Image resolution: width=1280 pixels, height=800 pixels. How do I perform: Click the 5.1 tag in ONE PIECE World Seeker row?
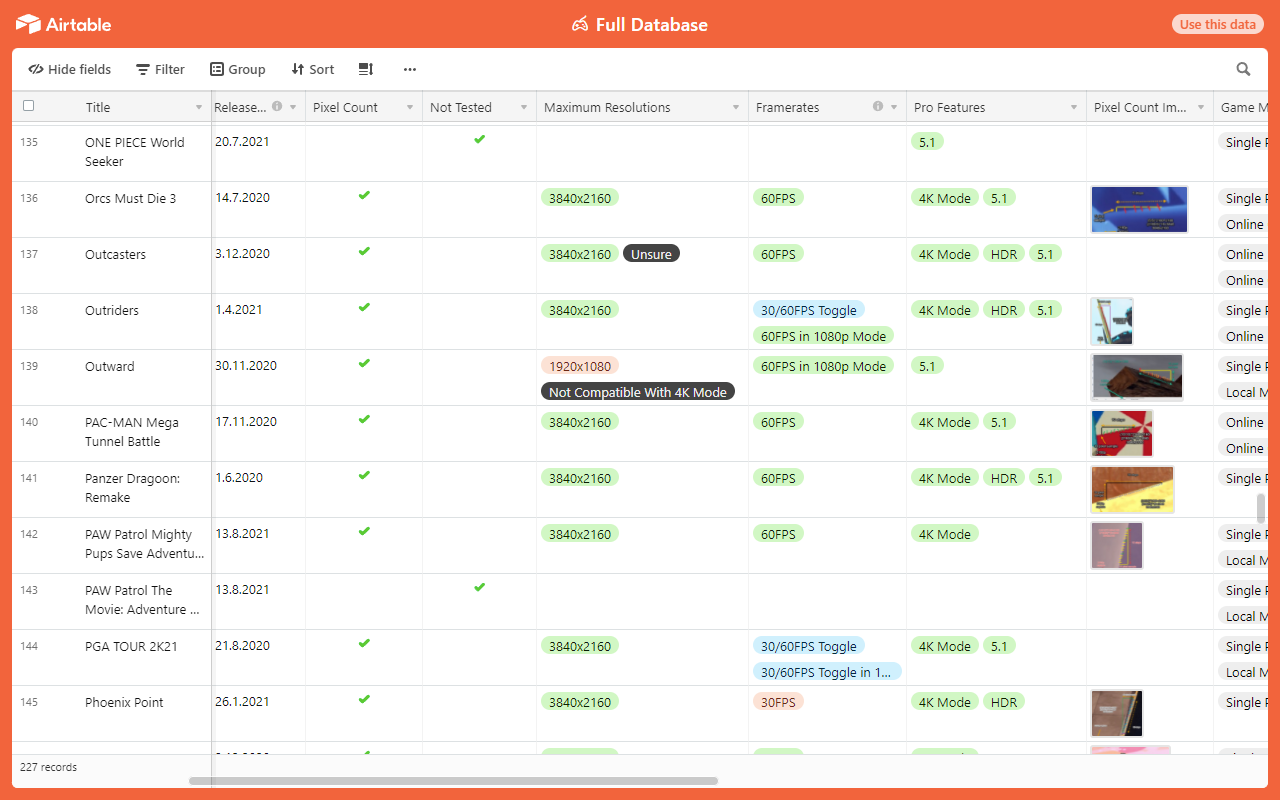927,142
